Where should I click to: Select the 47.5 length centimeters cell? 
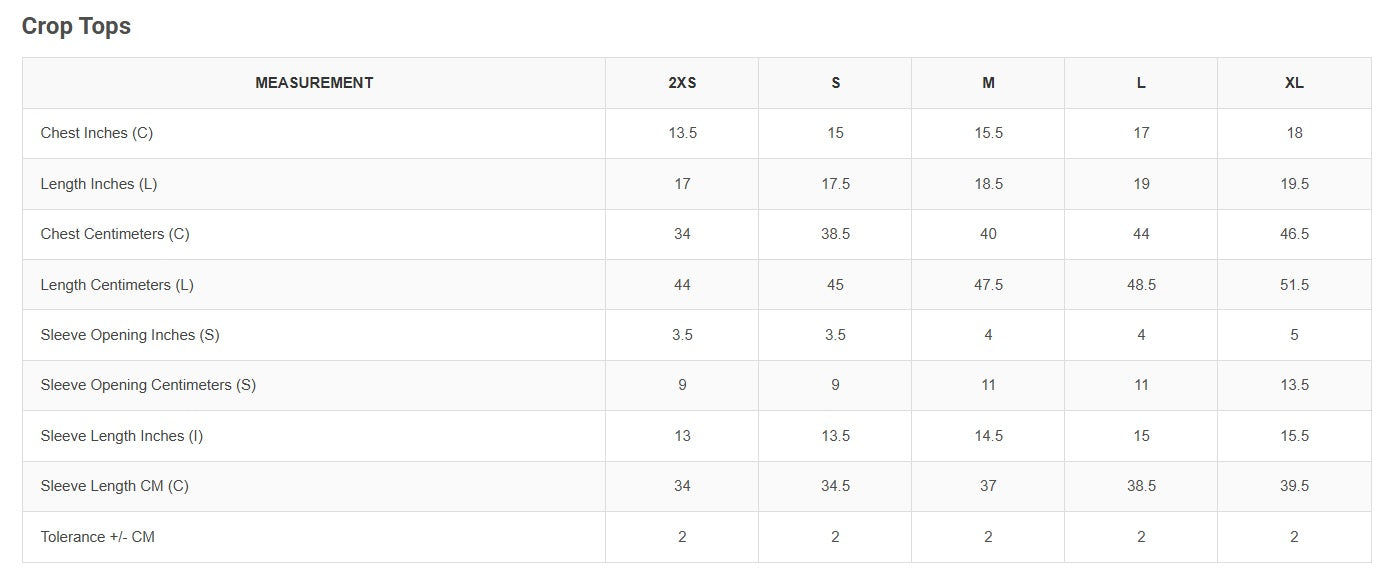pos(988,285)
